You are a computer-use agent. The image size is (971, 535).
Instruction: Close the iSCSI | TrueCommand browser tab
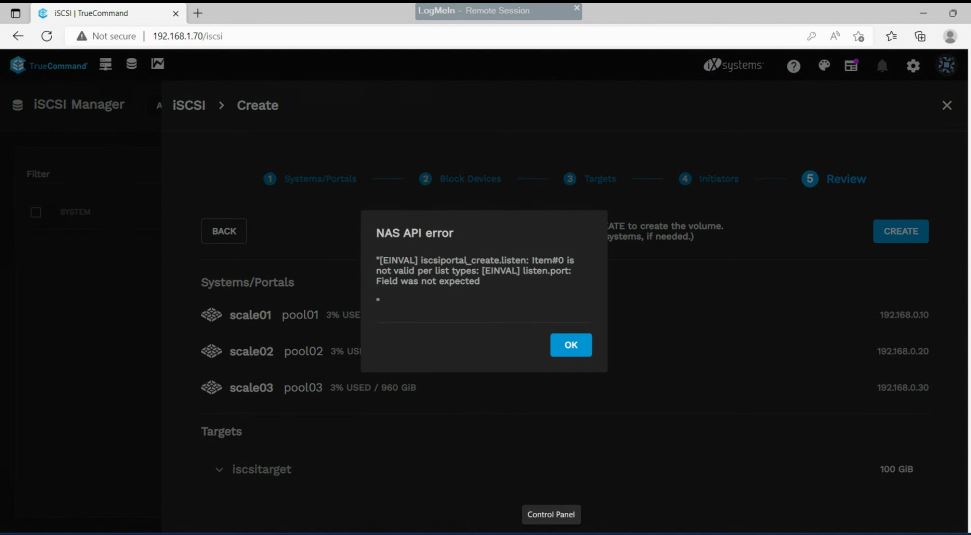click(x=175, y=13)
